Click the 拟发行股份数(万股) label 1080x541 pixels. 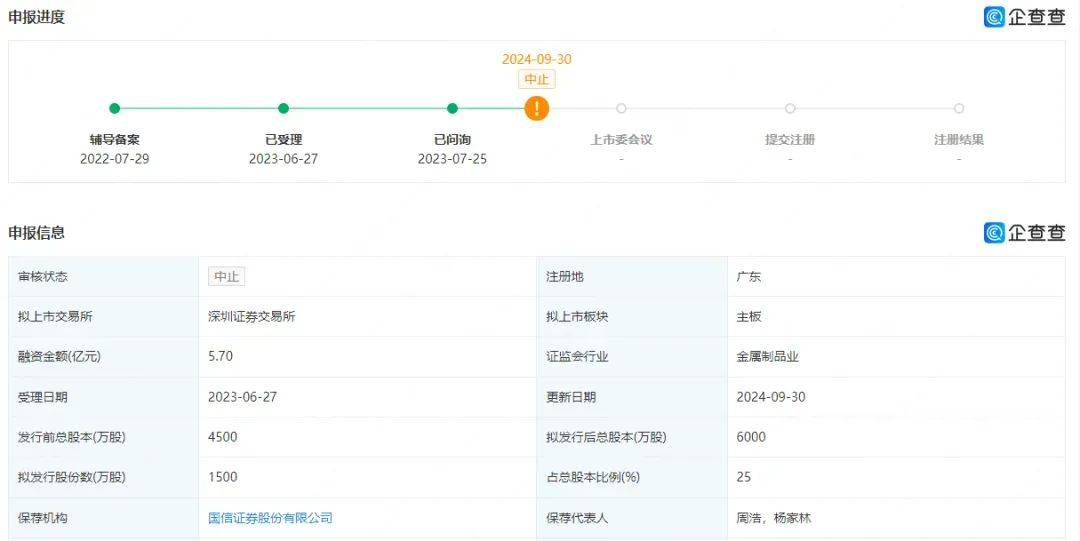(72, 477)
